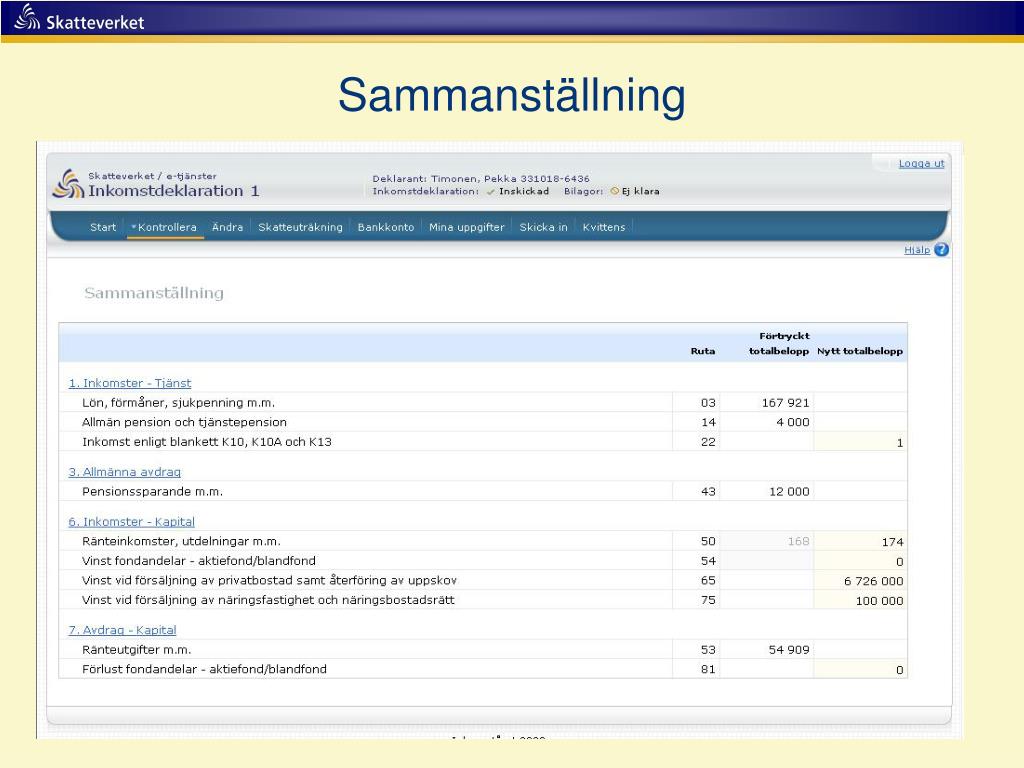Click new total field for ruta 54

(x=860, y=561)
